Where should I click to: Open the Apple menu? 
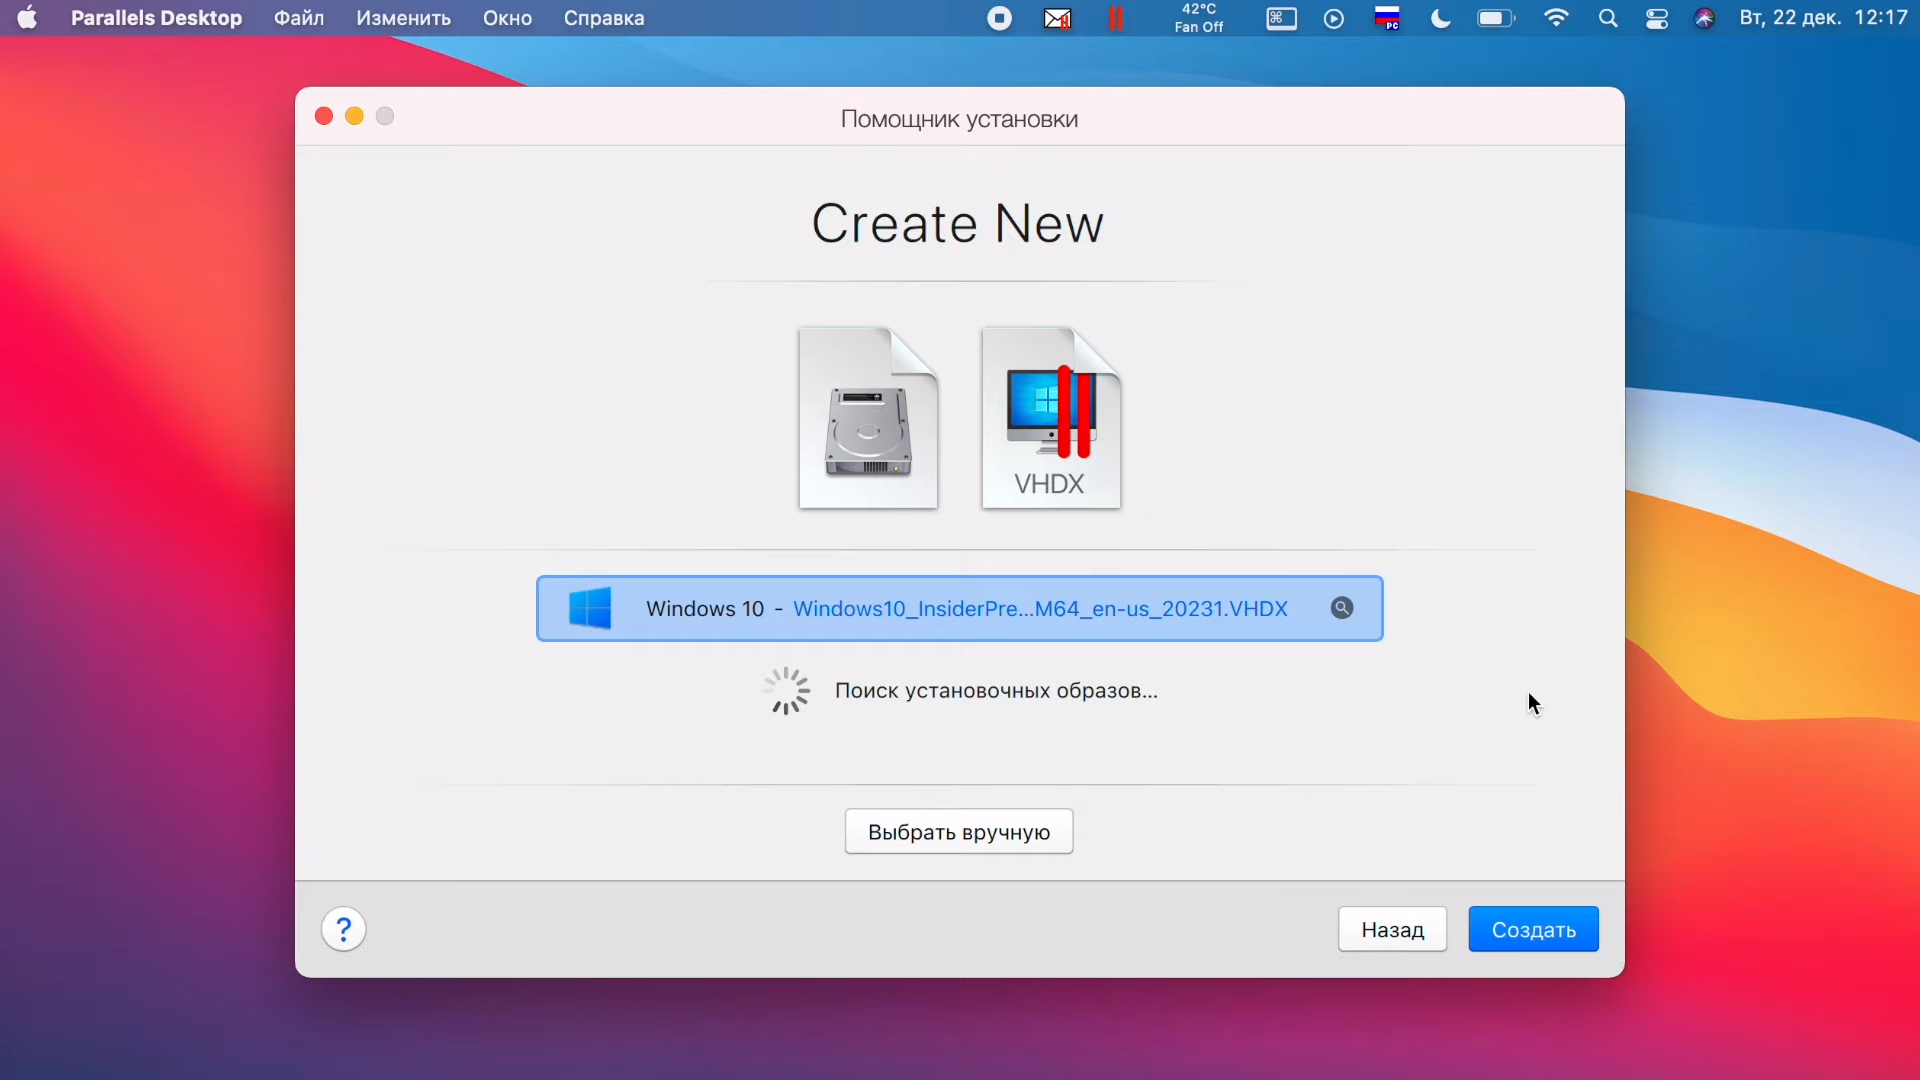coord(27,18)
